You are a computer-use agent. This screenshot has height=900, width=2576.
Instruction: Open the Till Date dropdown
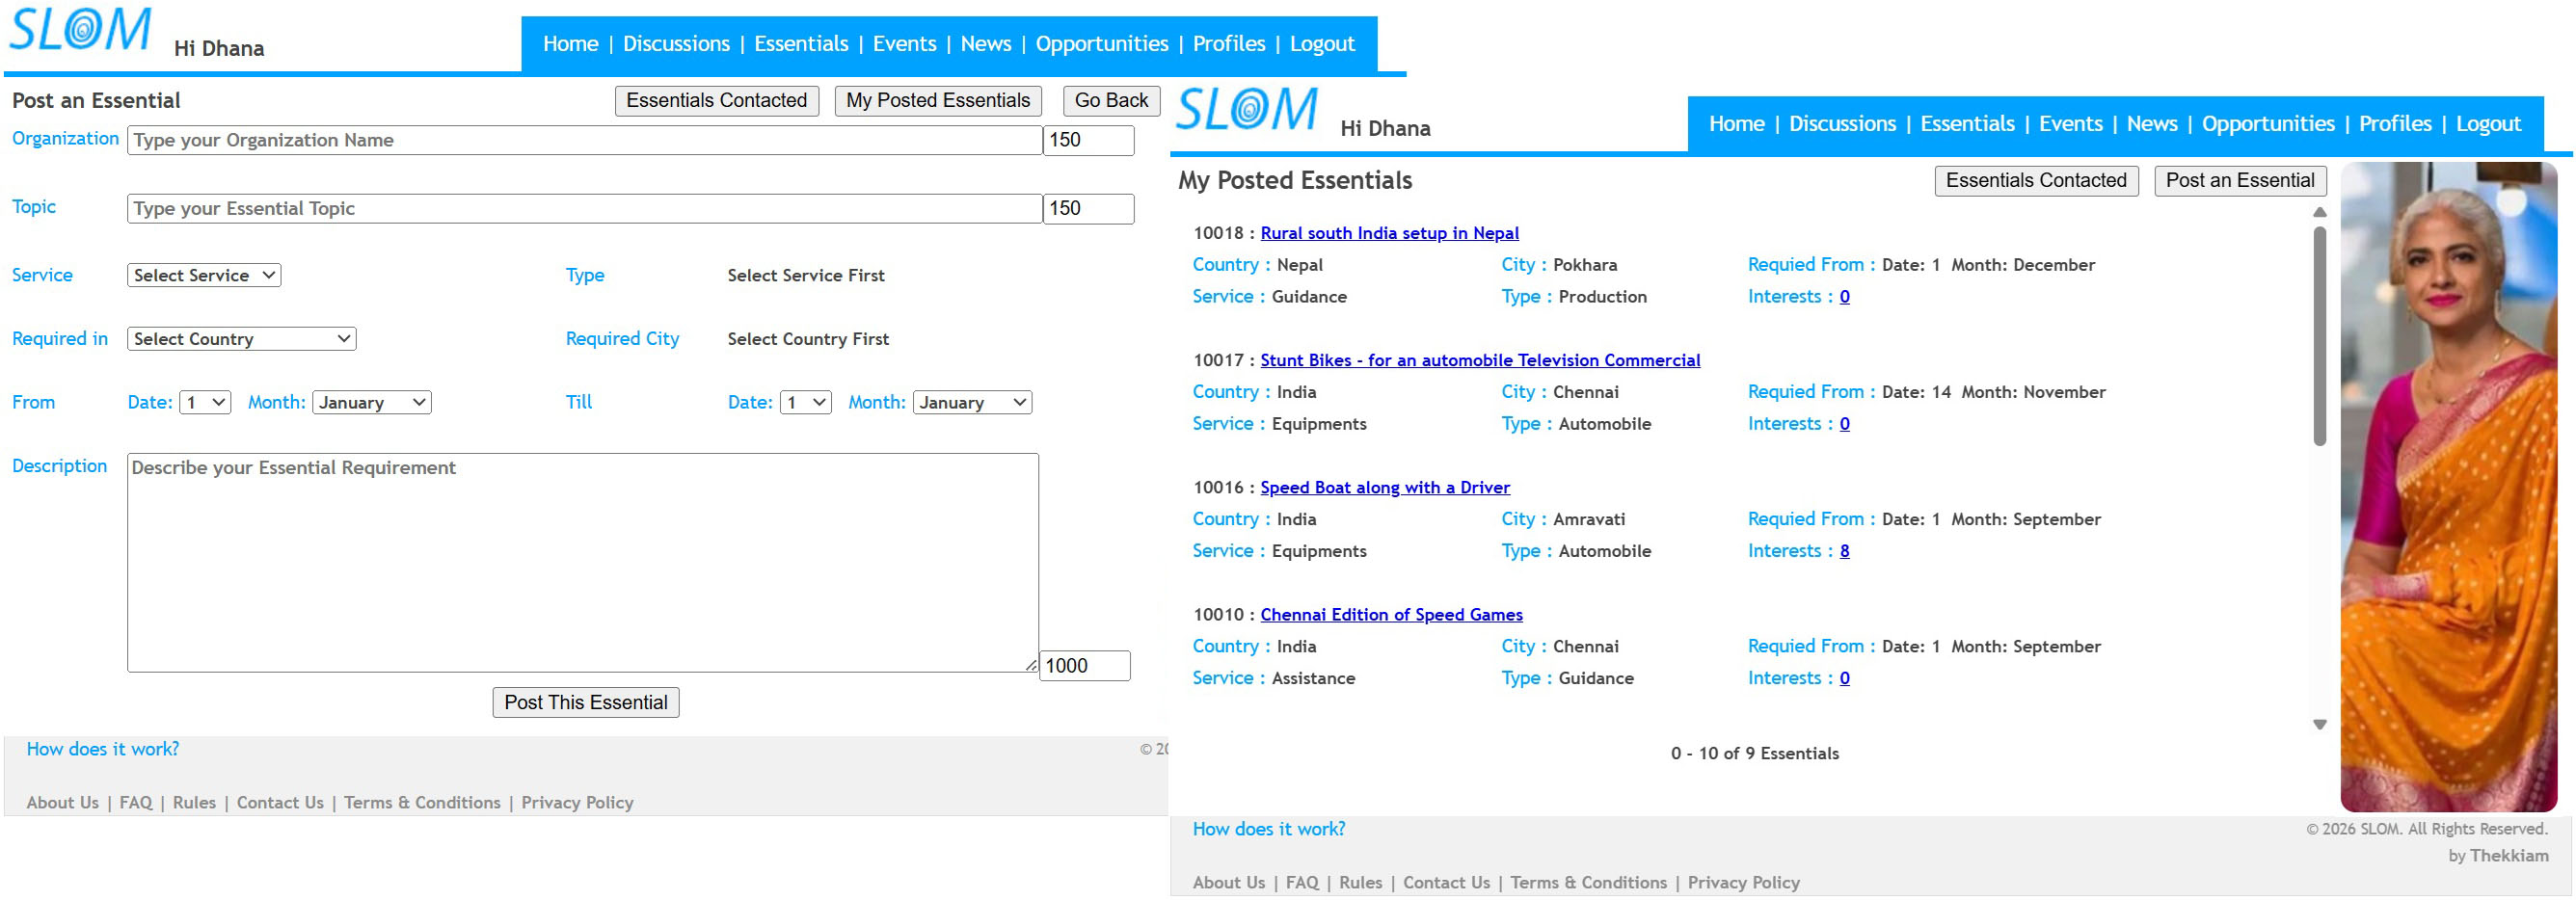(x=806, y=402)
